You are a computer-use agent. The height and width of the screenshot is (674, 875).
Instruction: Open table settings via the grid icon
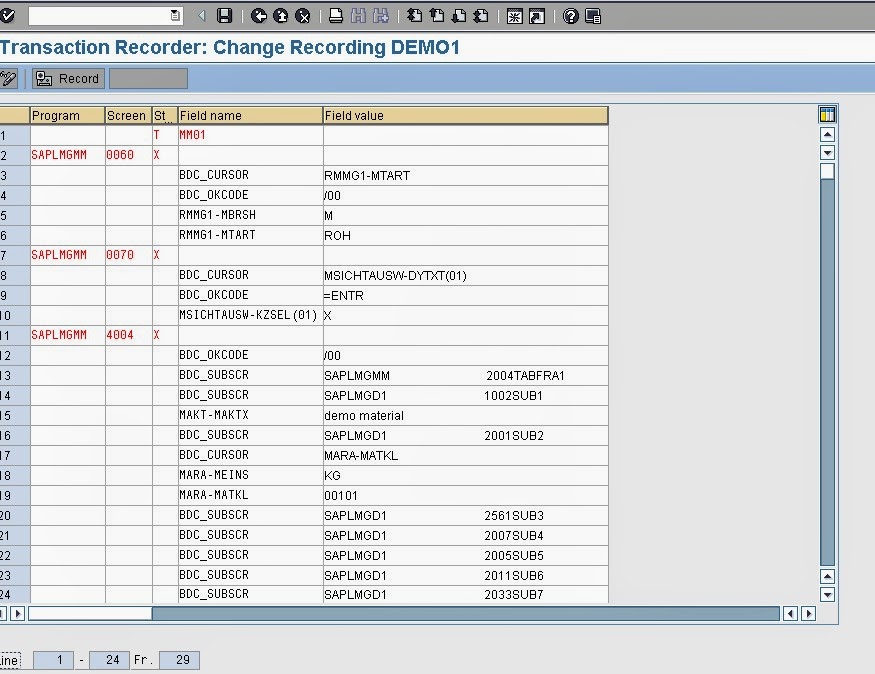click(x=825, y=115)
